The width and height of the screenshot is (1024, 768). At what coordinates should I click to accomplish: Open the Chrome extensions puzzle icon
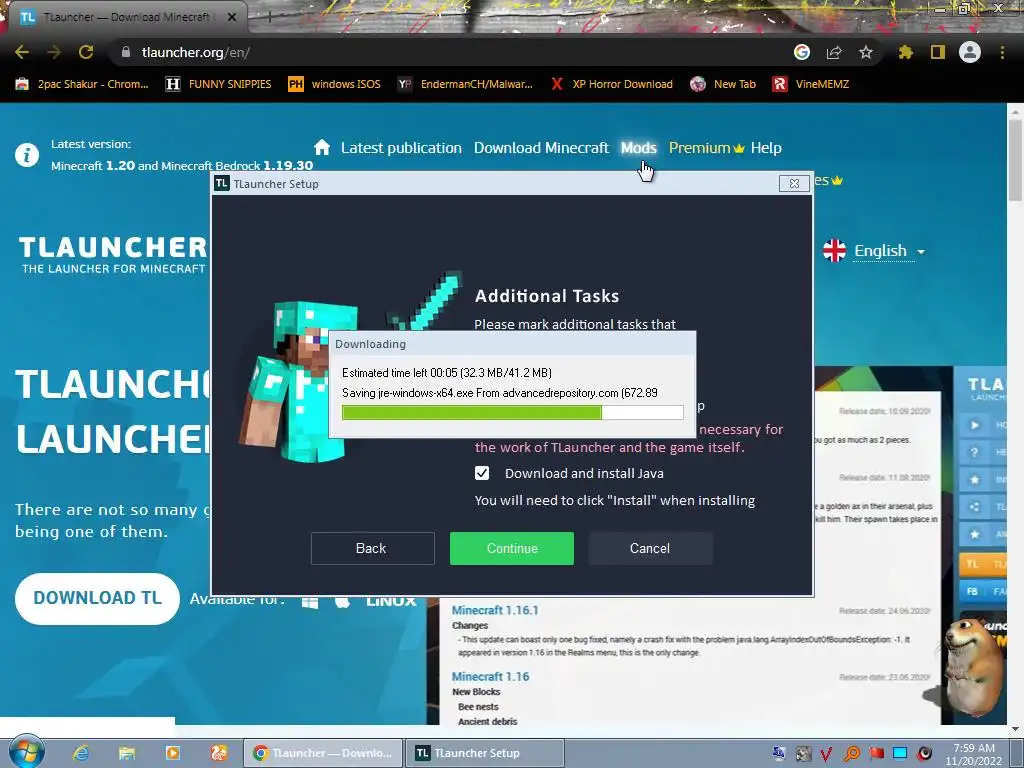tap(906, 52)
